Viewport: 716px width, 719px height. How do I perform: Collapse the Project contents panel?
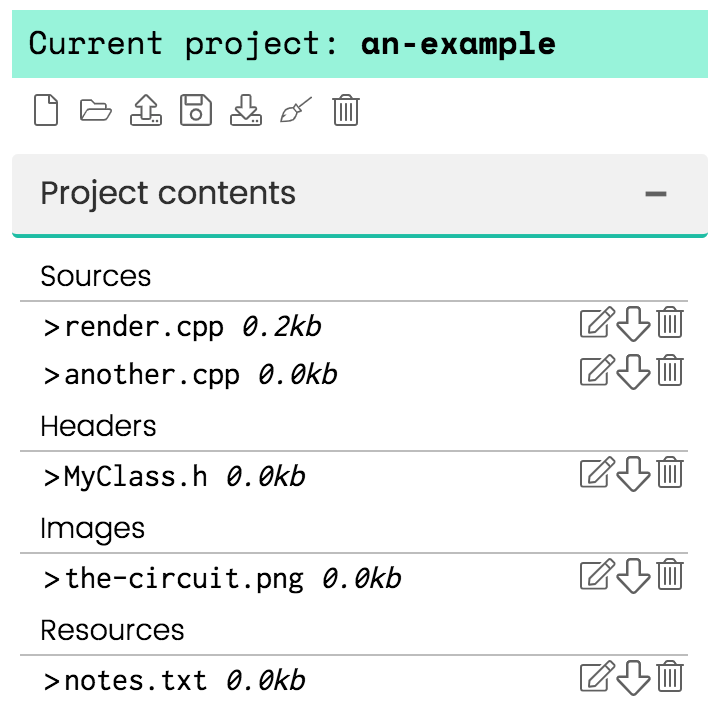655,194
